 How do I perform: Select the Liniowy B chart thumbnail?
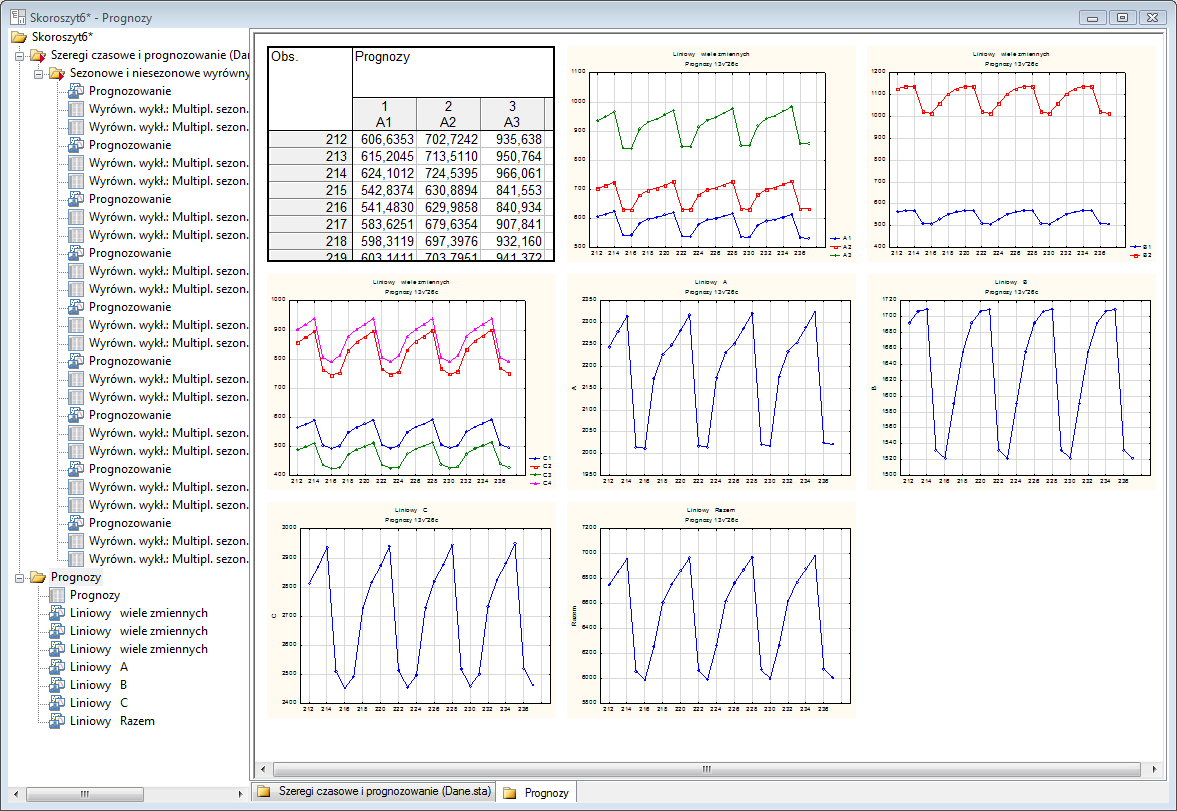tap(1011, 381)
